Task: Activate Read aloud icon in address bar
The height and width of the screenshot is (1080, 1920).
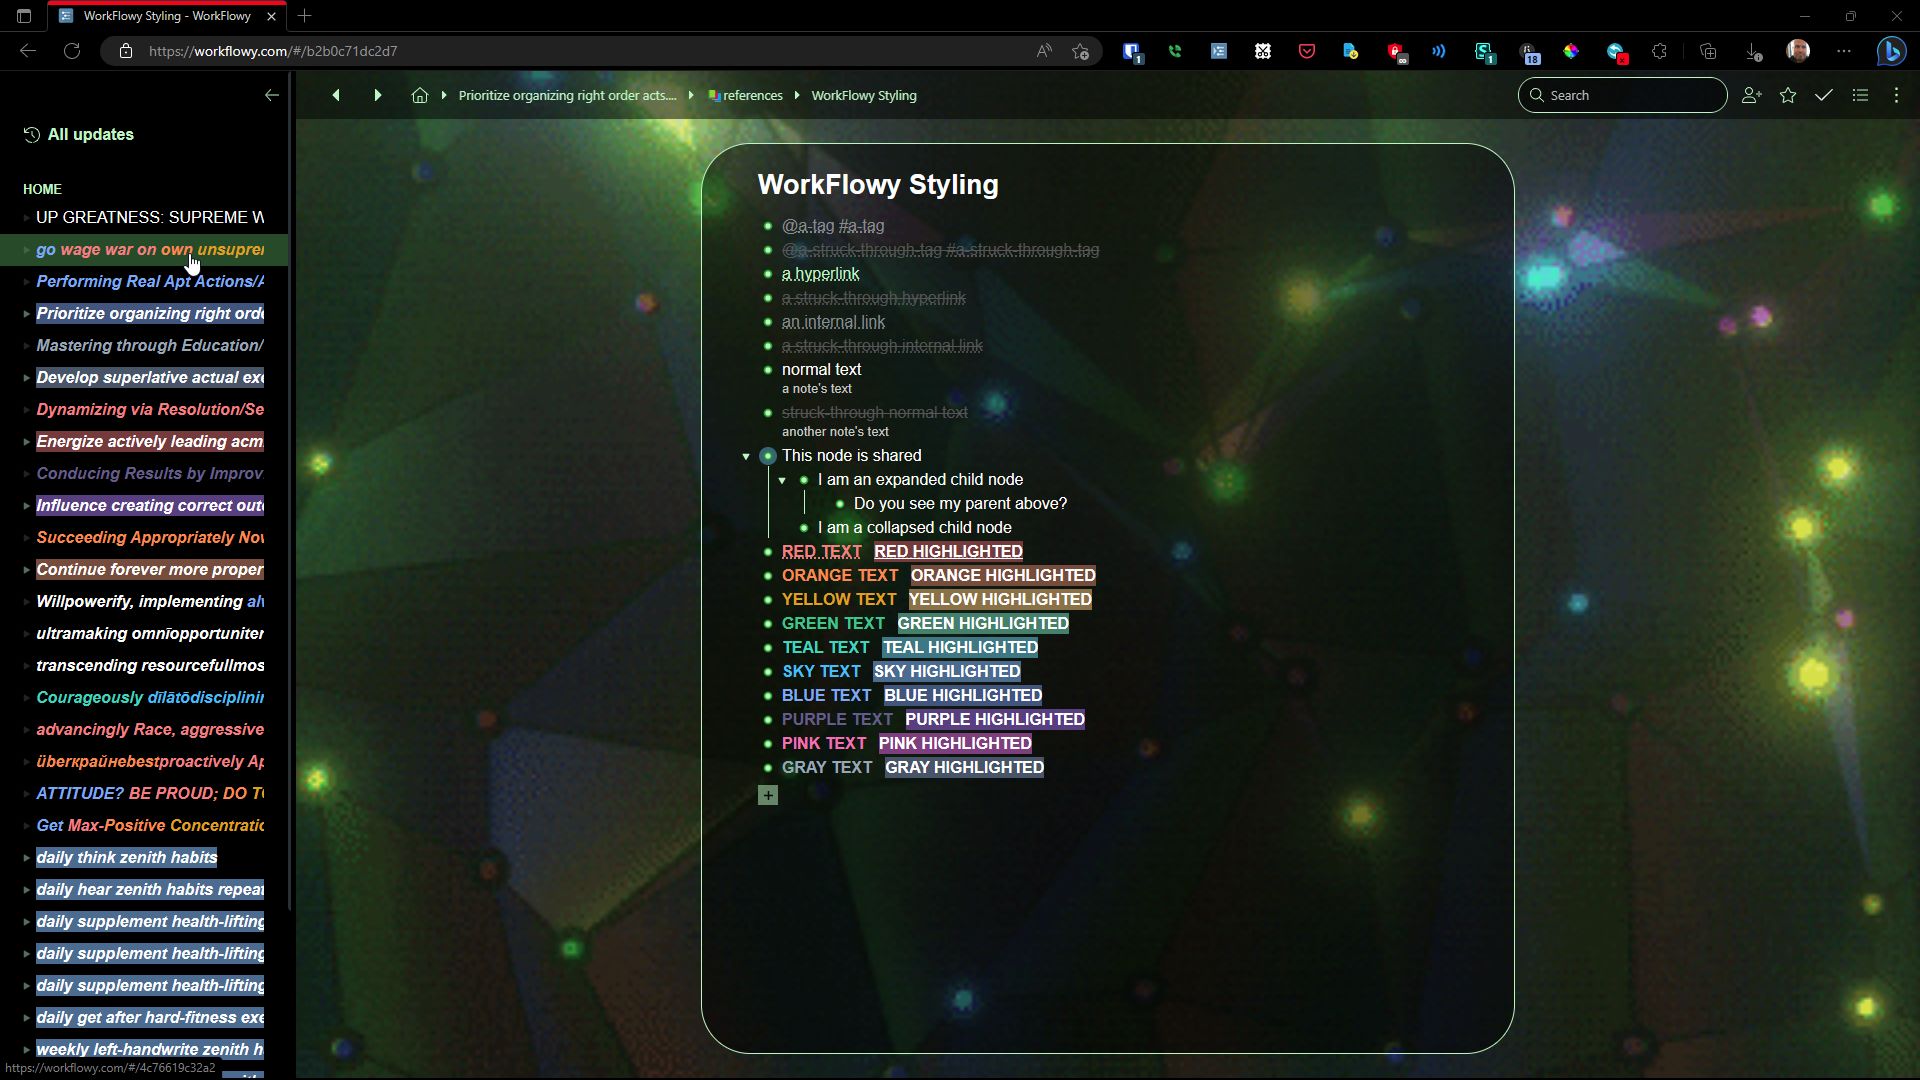Action: 1044,51
